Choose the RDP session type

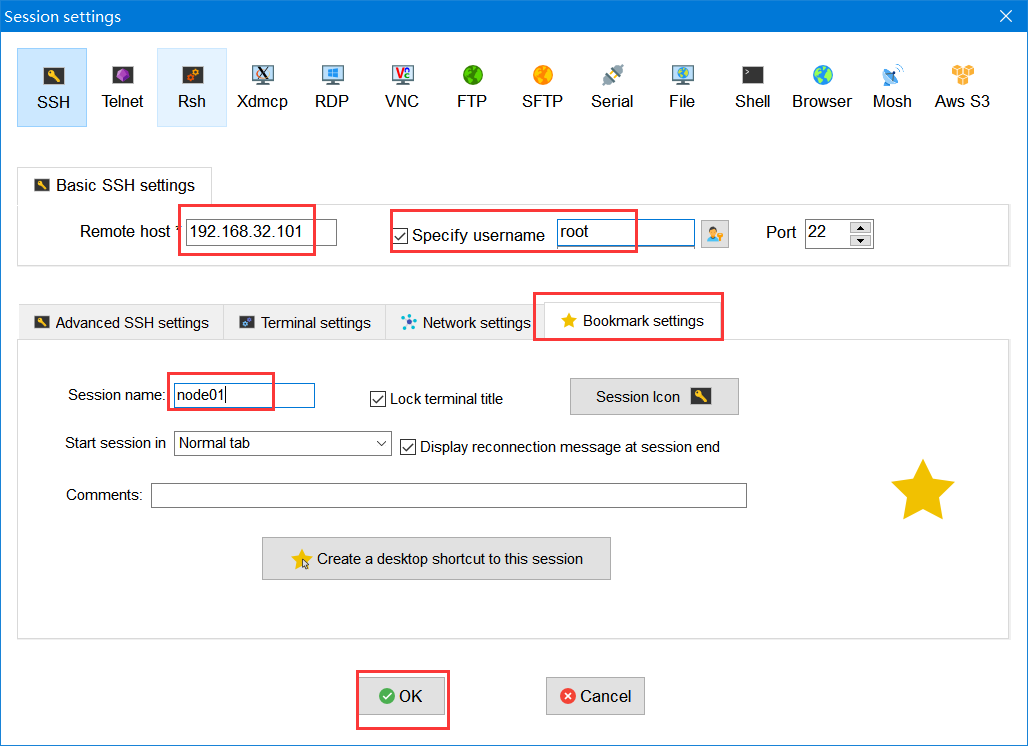(332, 87)
